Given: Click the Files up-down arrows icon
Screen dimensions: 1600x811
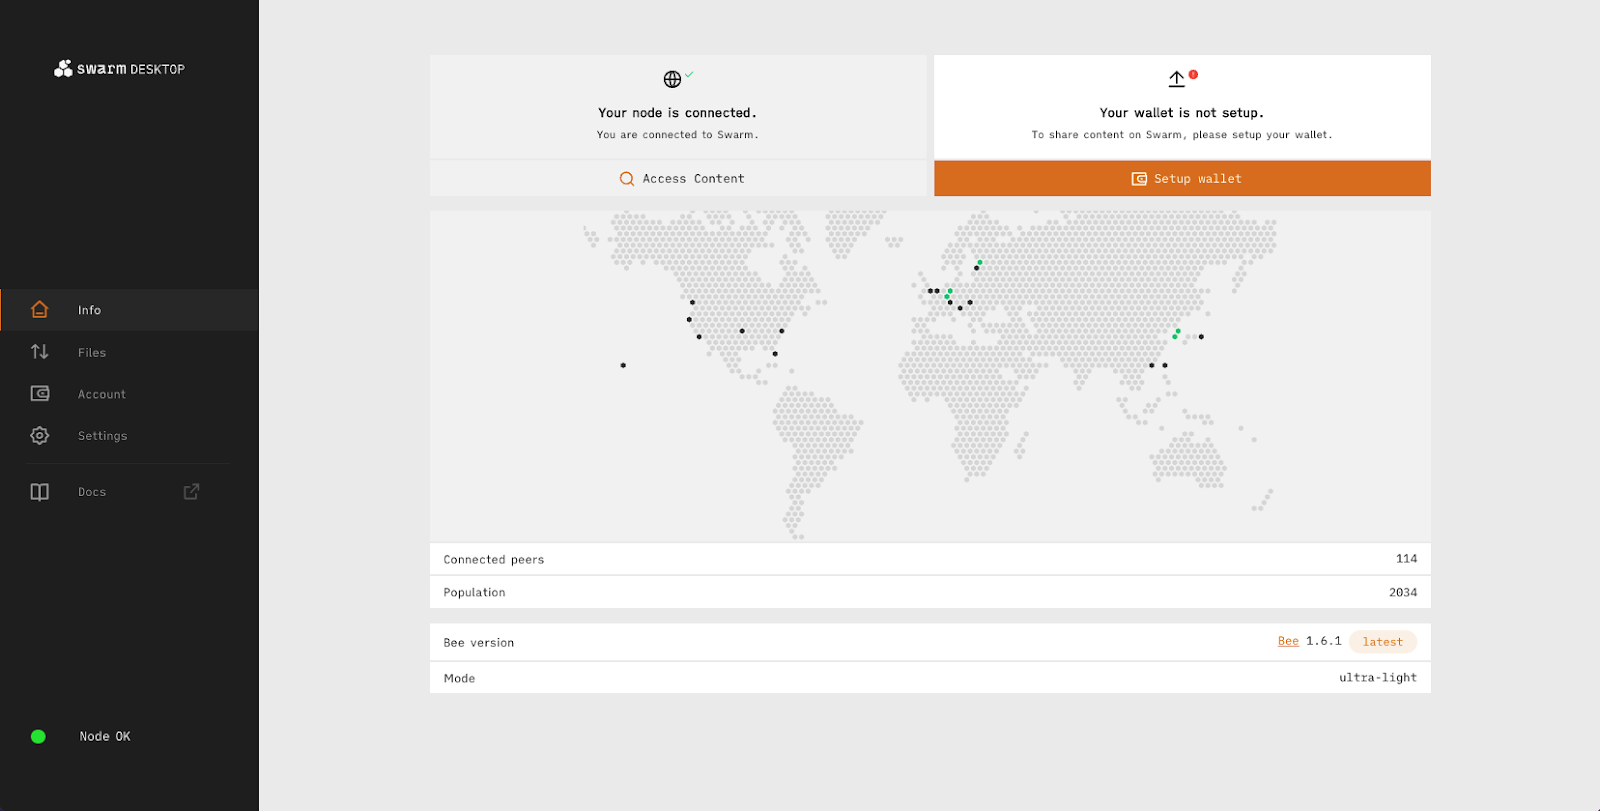Looking at the screenshot, I should [x=39, y=352].
